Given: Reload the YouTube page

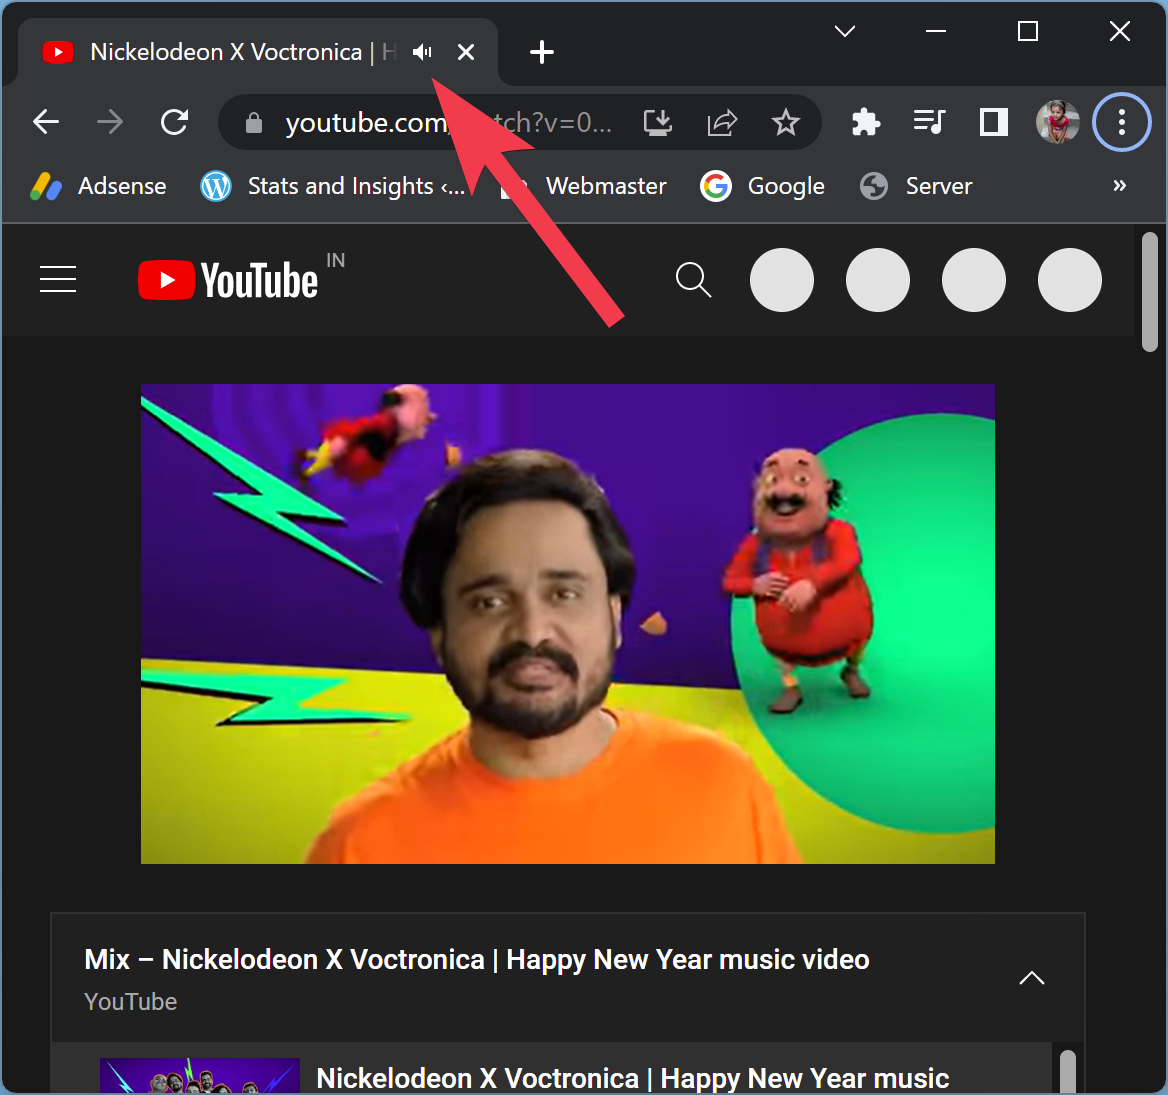Looking at the screenshot, I should coord(174,122).
